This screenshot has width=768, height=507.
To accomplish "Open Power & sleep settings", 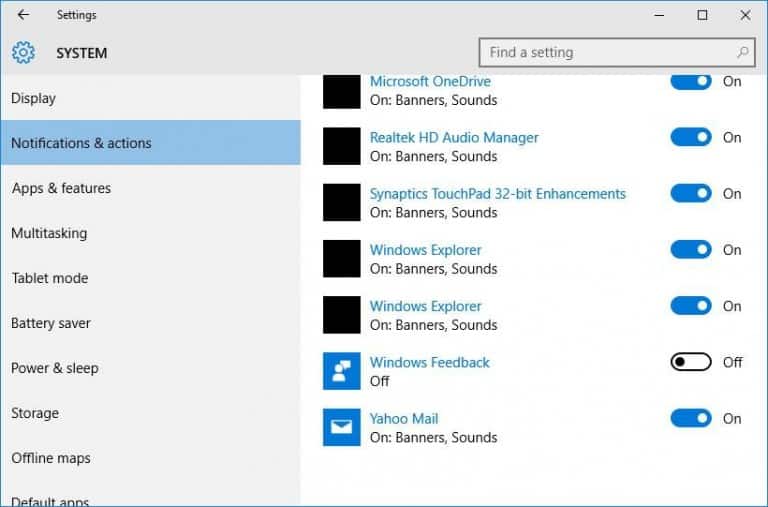I will [150, 368].
